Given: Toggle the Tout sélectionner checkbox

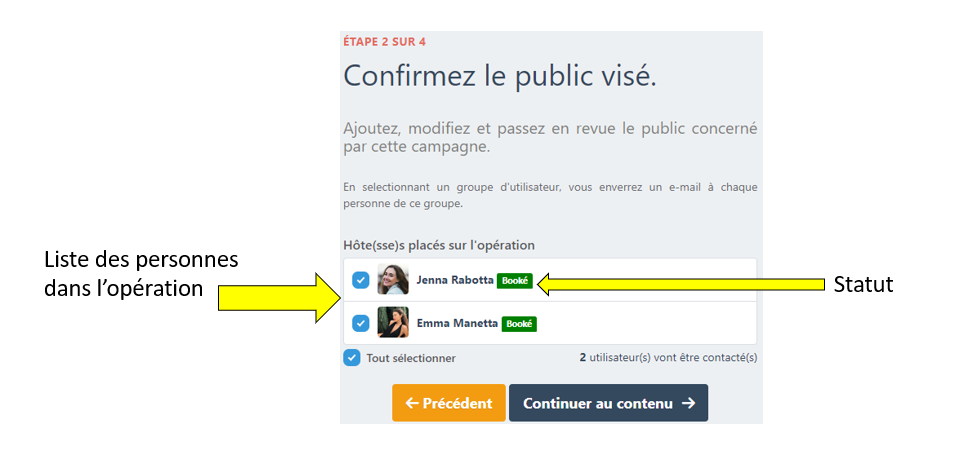Looking at the screenshot, I should point(352,357).
